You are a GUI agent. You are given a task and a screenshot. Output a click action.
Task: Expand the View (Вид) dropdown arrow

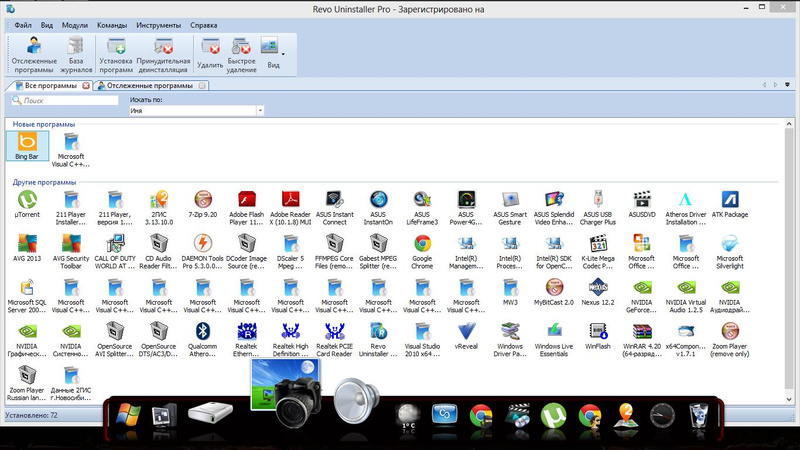coord(283,53)
